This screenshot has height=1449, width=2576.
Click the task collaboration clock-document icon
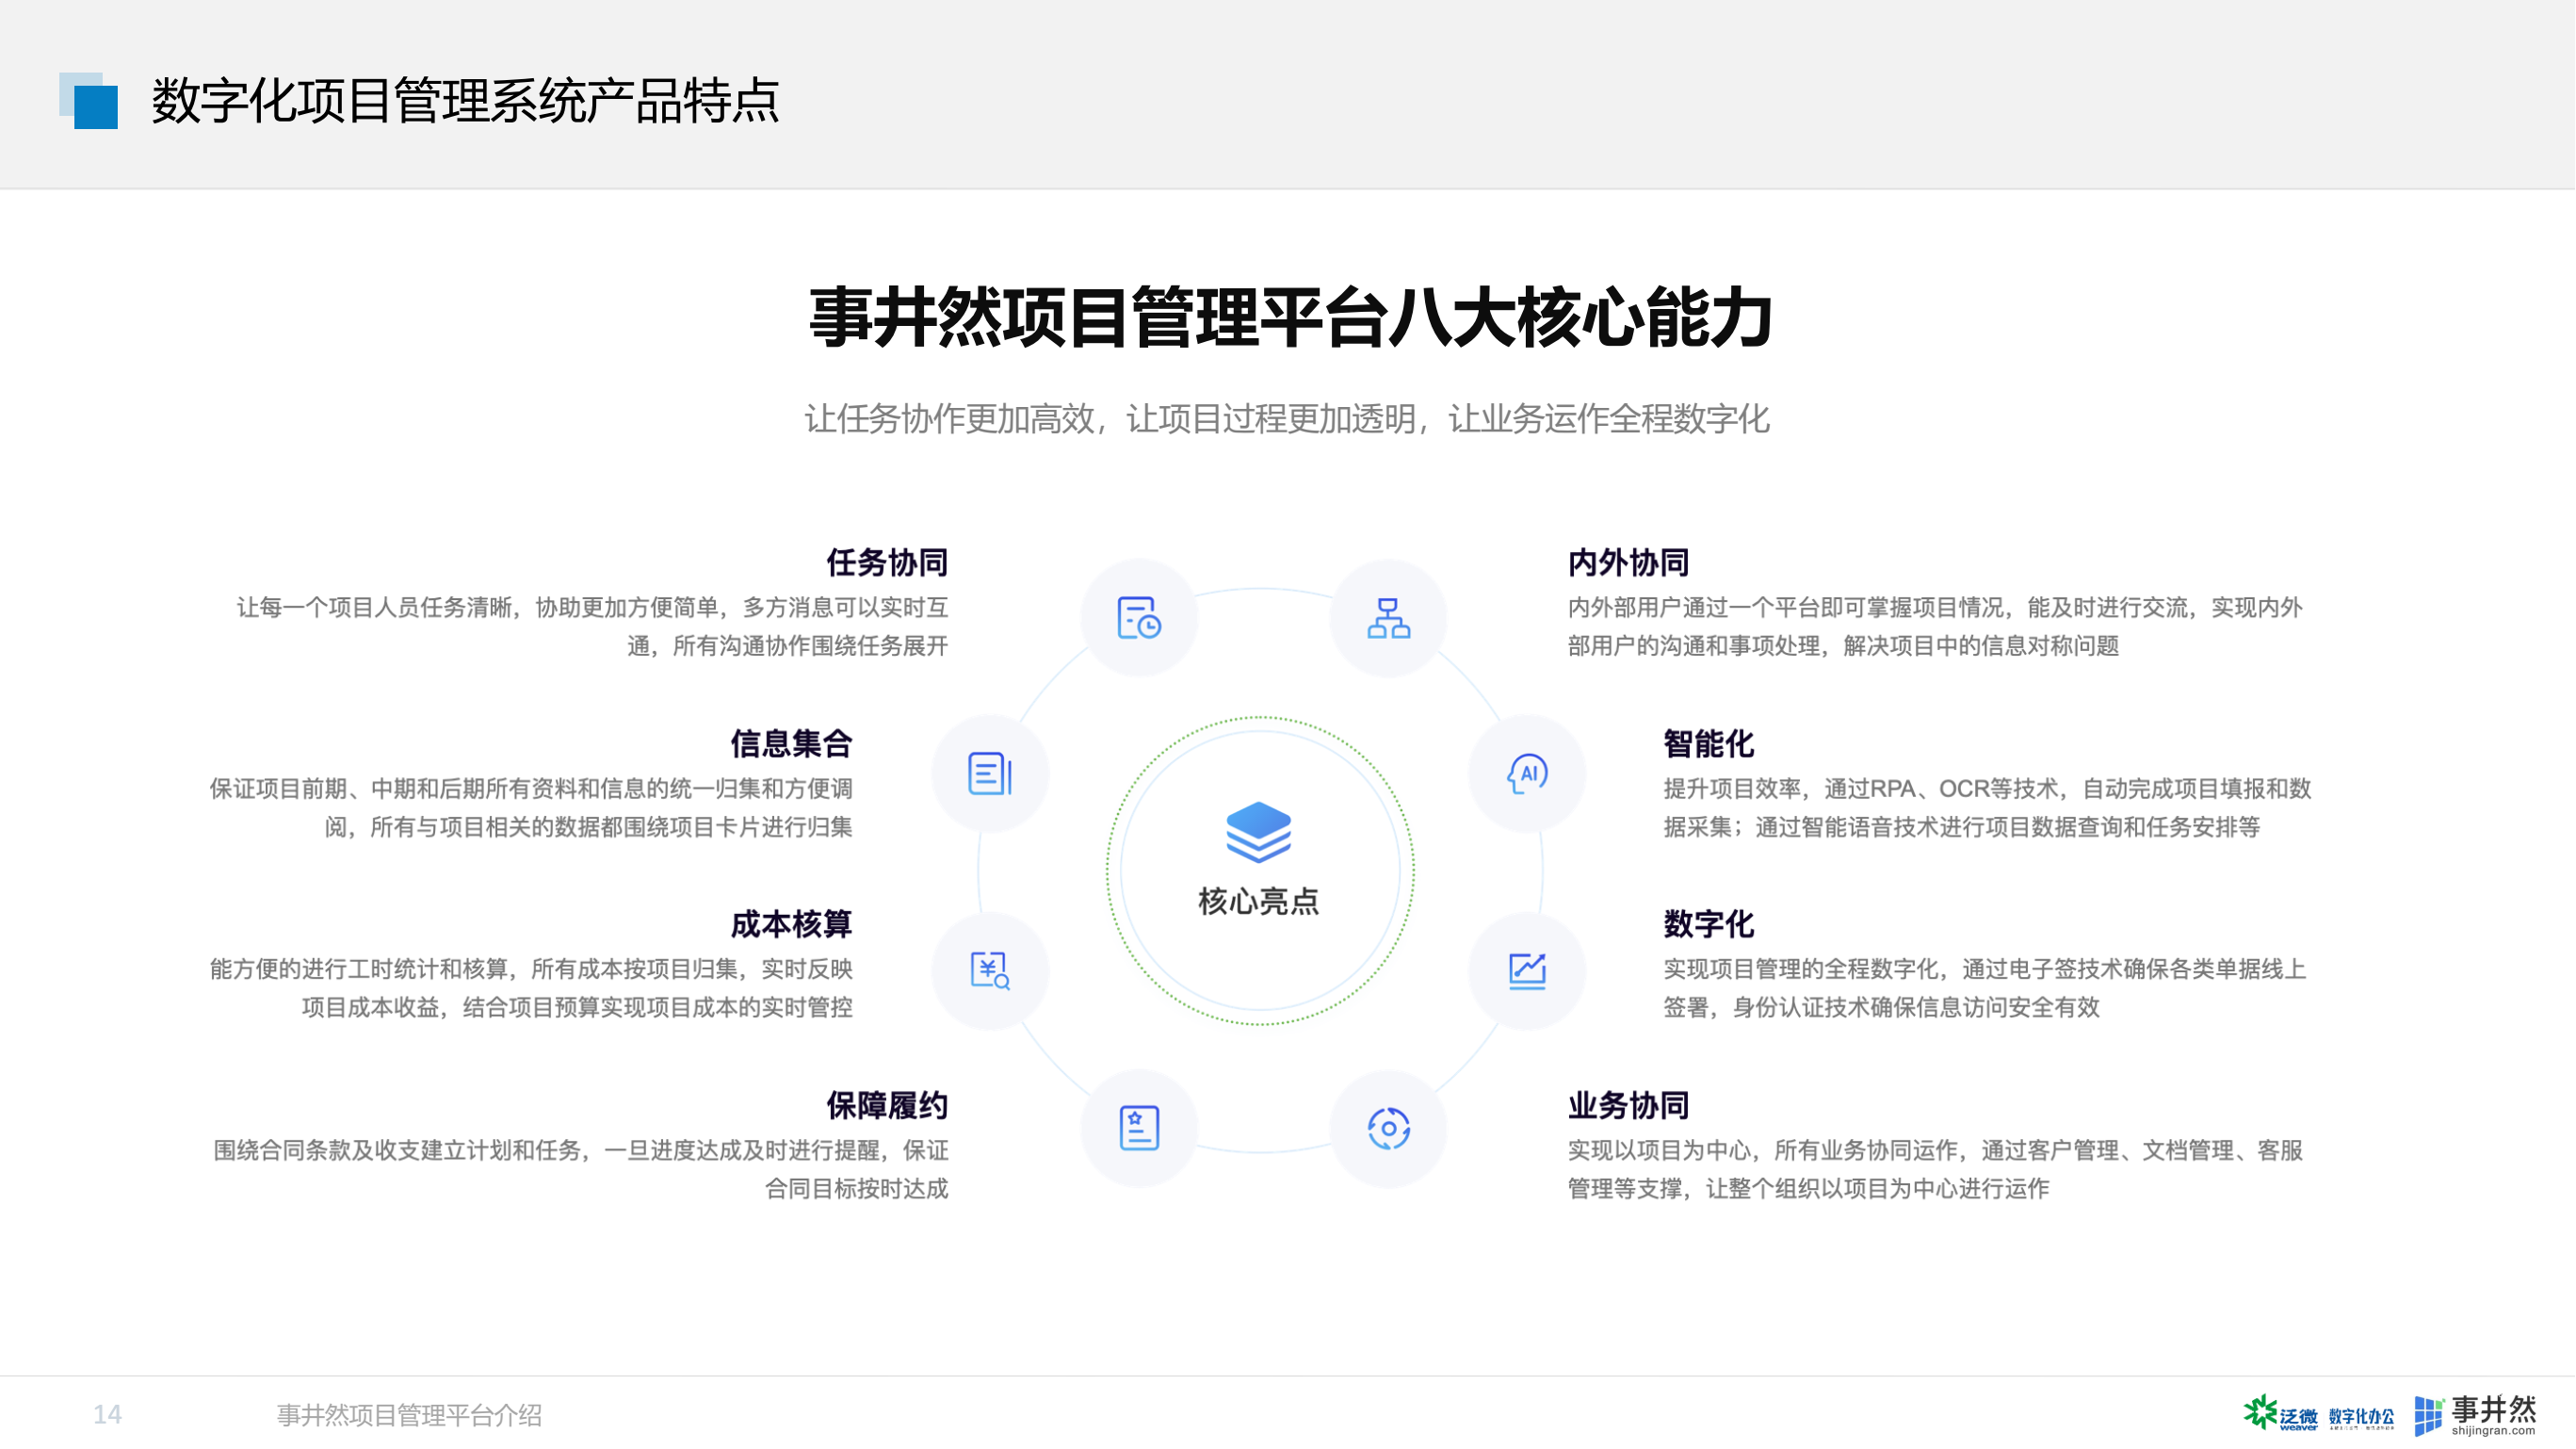1138,617
